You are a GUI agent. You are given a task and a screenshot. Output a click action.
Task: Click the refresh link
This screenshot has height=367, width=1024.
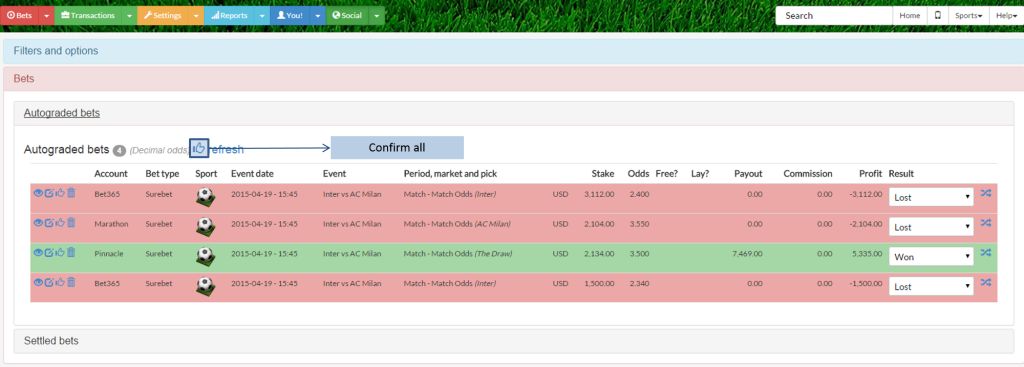pyautogui.click(x=227, y=150)
